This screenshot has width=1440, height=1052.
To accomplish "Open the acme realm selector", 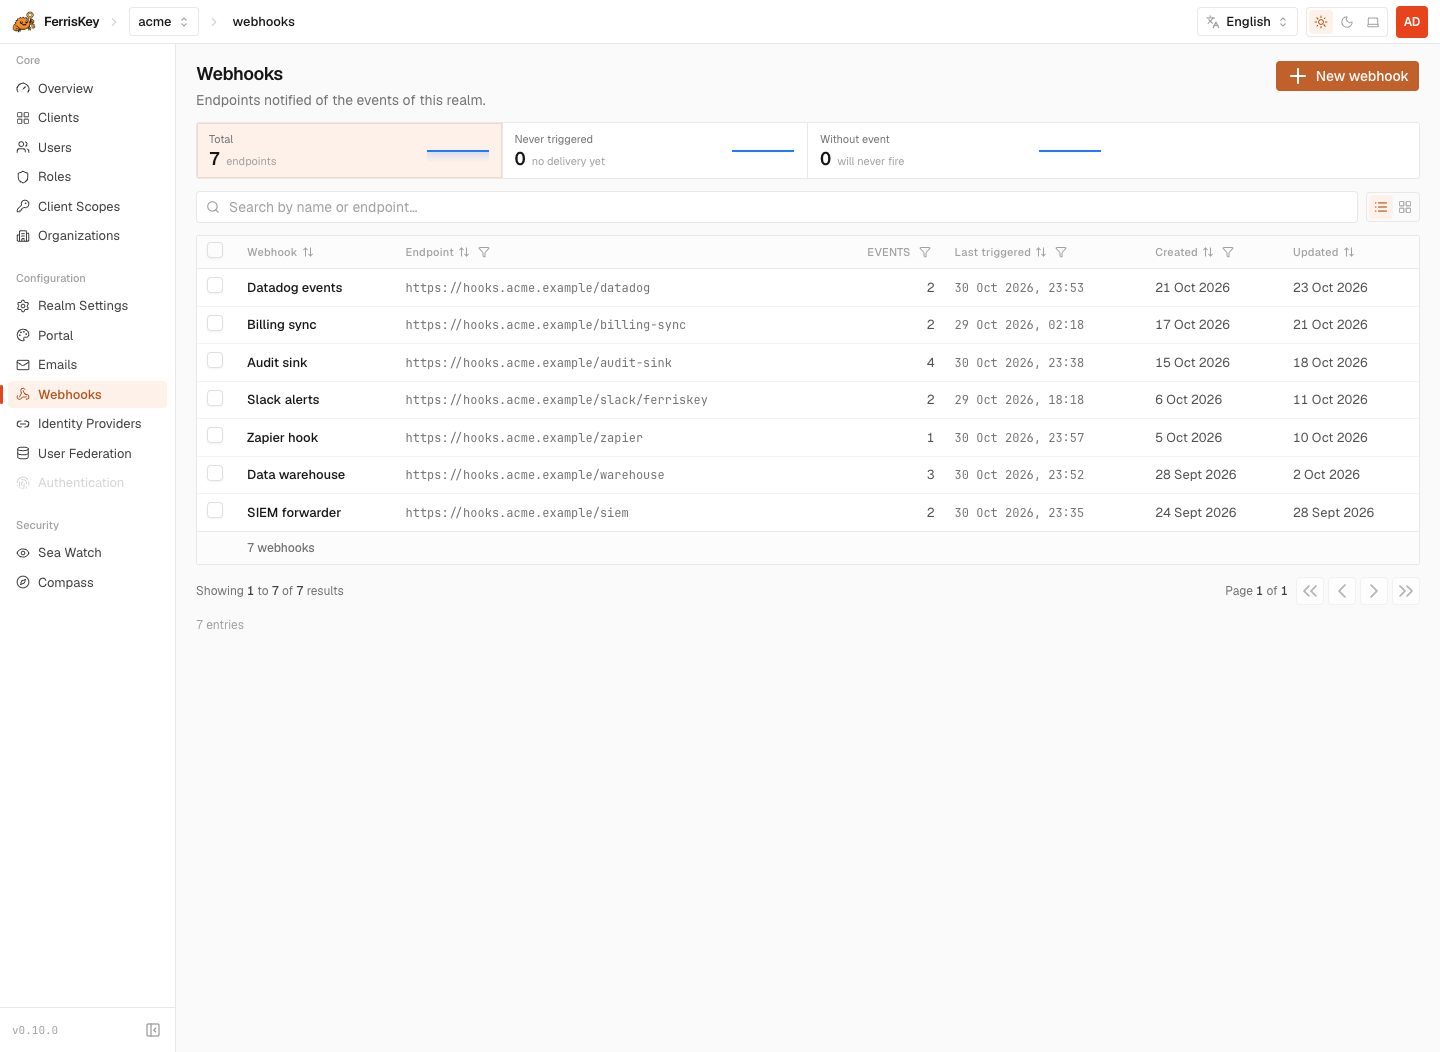I will tap(163, 22).
